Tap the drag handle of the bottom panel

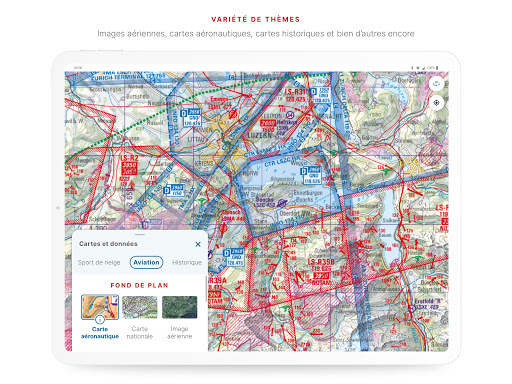point(140,234)
